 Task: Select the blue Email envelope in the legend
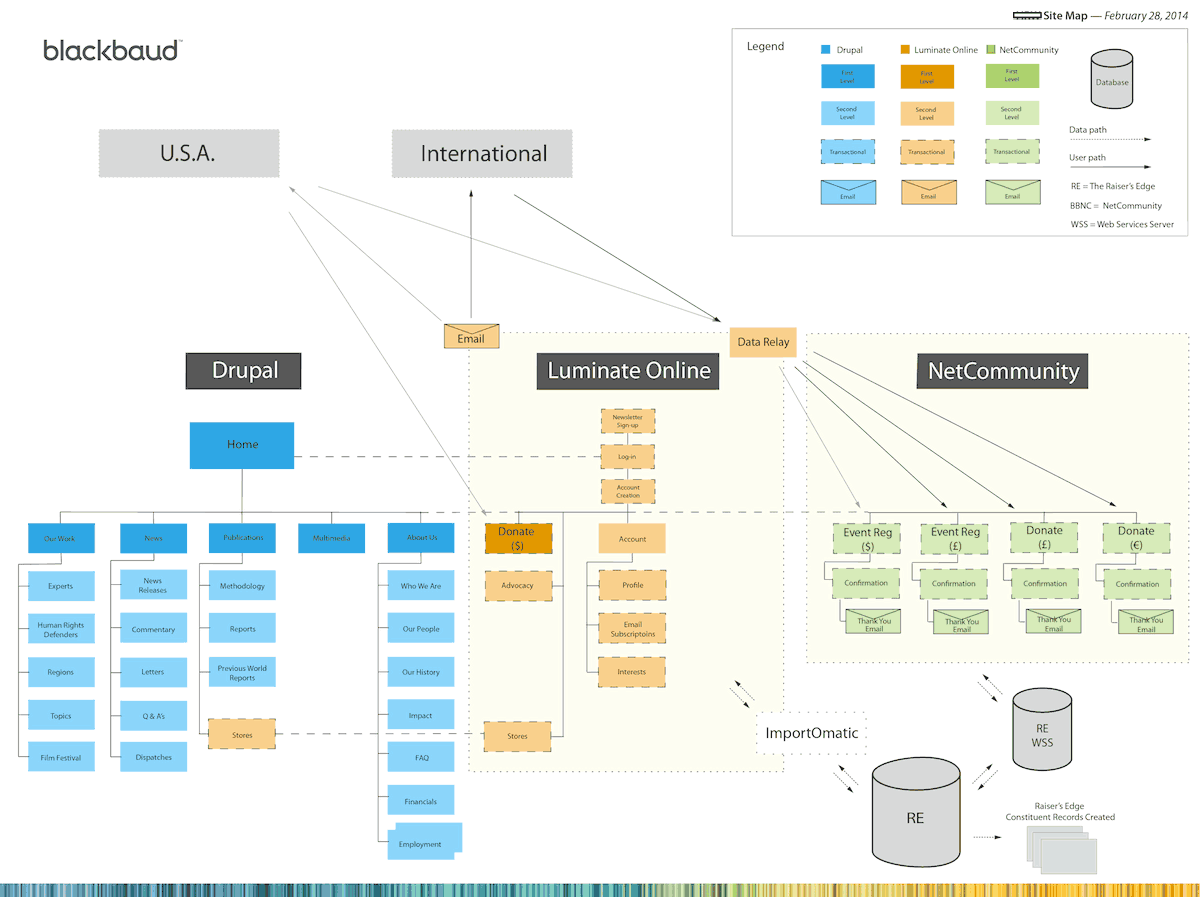pos(847,192)
